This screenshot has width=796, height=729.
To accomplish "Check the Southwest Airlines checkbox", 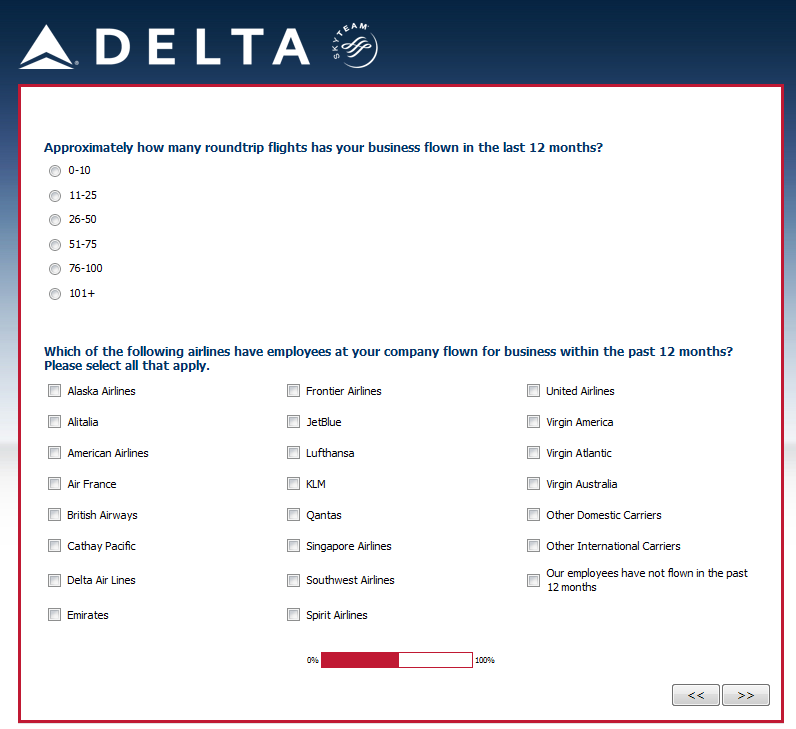I will point(294,580).
